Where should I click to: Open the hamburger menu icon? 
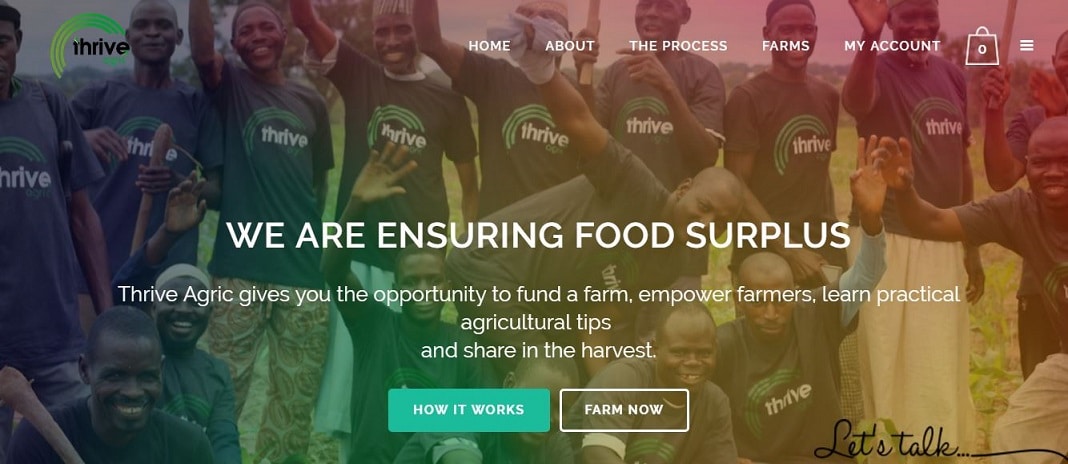pyautogui.click(x=1026, y=46)
